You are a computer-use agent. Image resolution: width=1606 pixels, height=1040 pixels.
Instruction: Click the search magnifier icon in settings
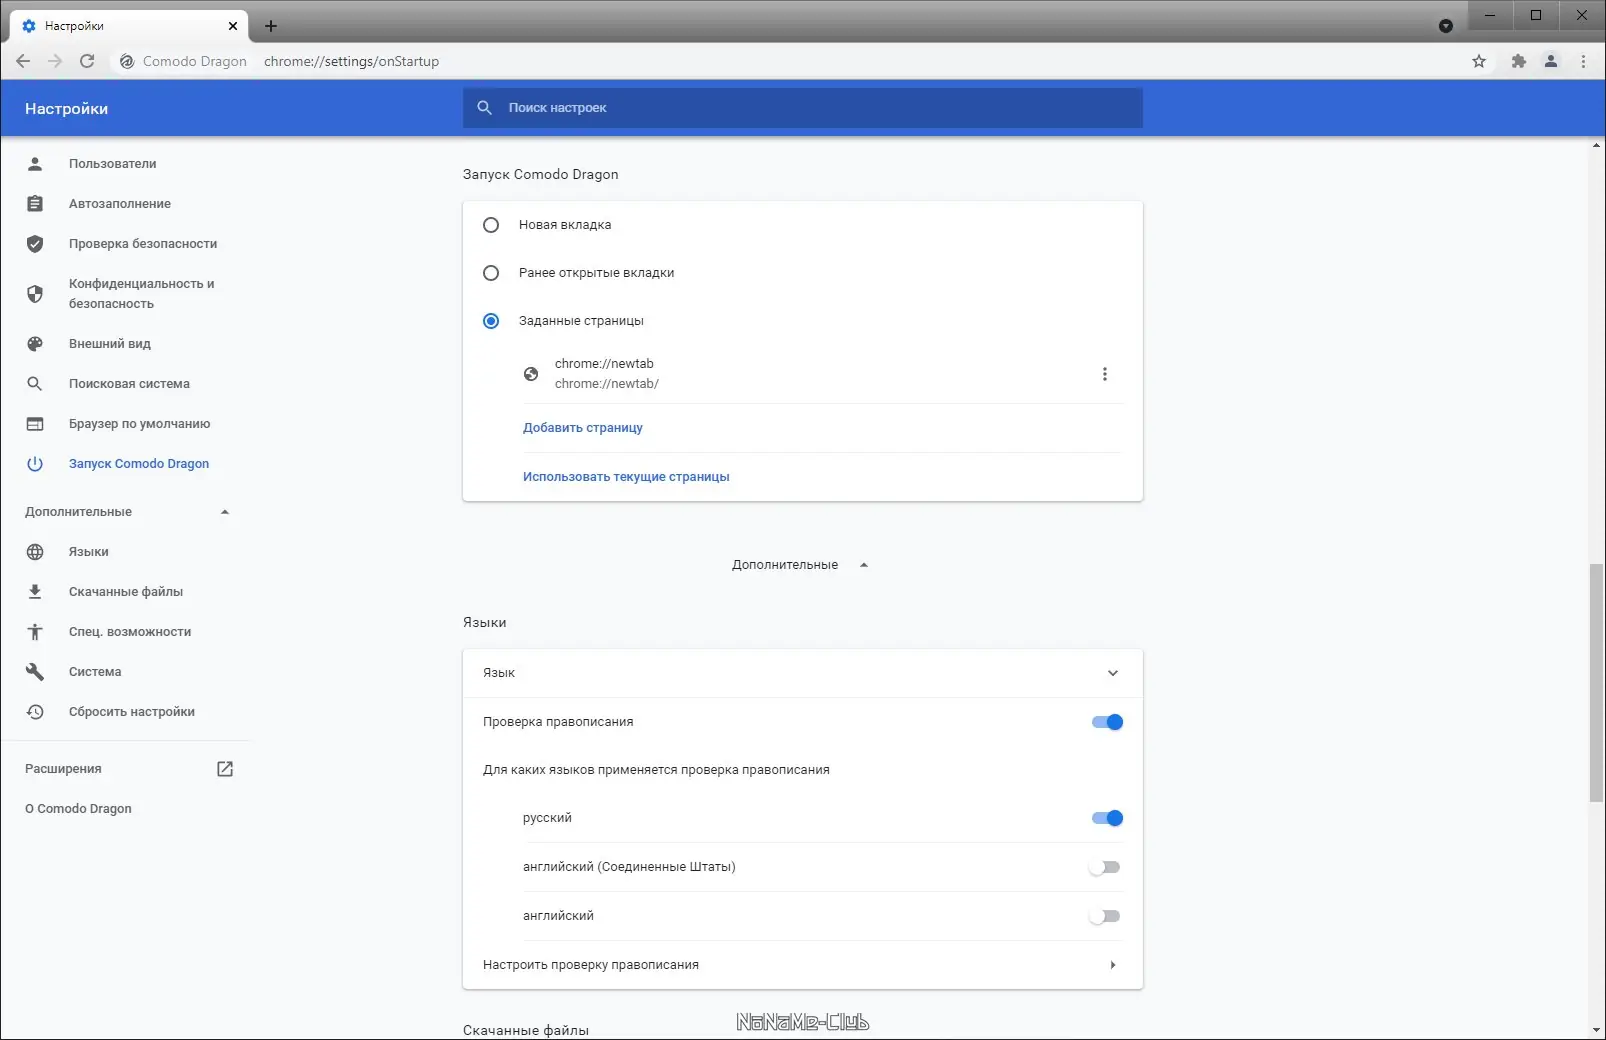click(485, 108)
